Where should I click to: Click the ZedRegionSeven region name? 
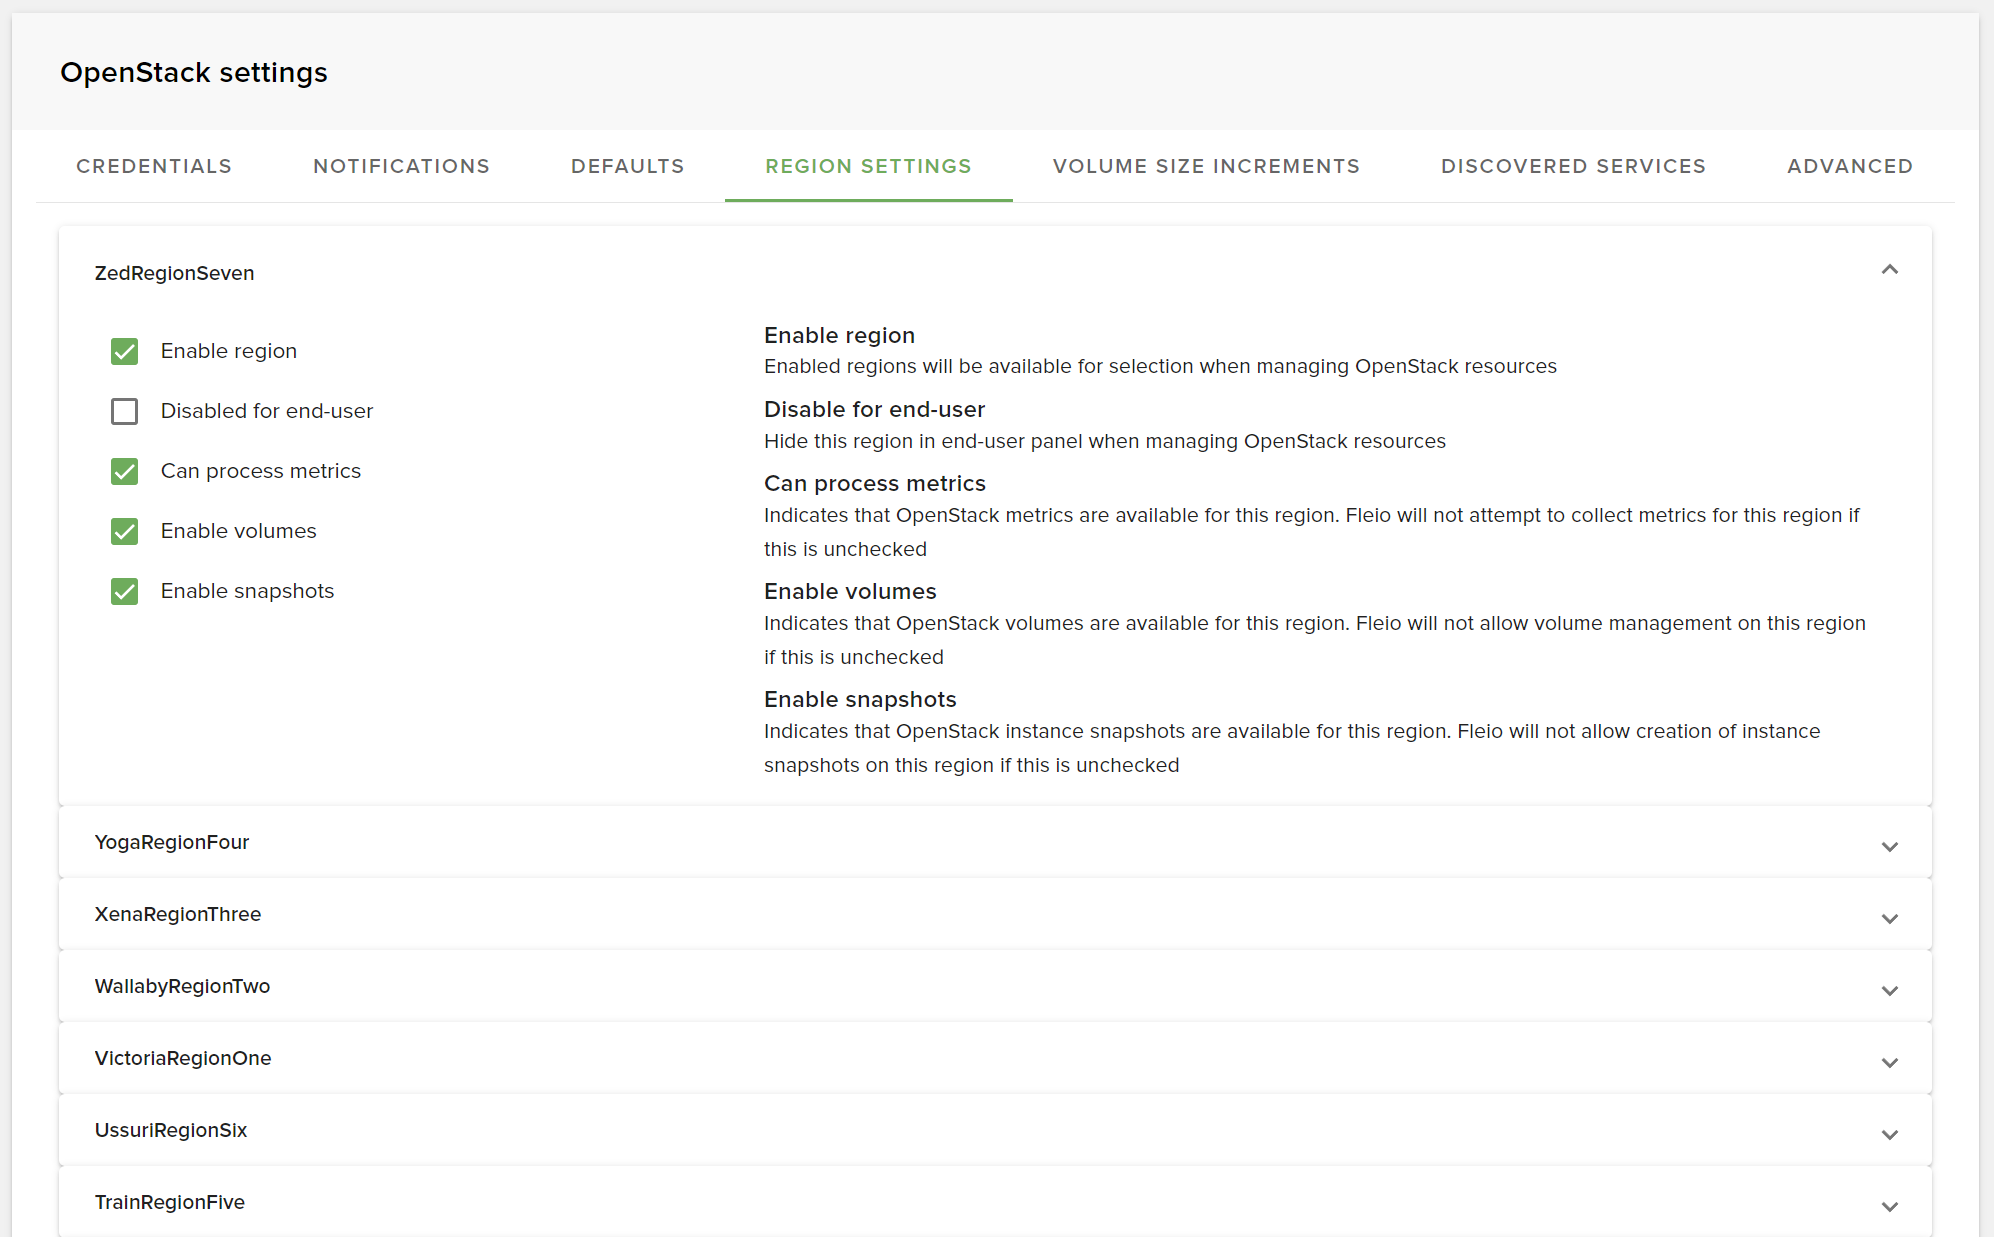tap(174, 273)
